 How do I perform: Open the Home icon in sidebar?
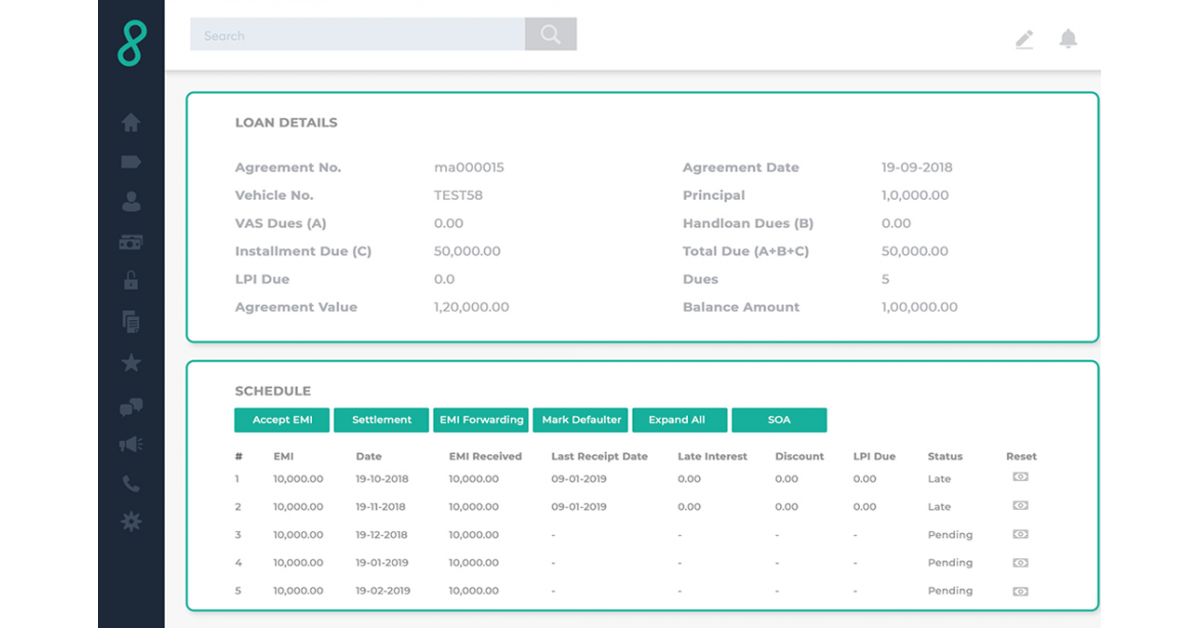coord(131,123)
